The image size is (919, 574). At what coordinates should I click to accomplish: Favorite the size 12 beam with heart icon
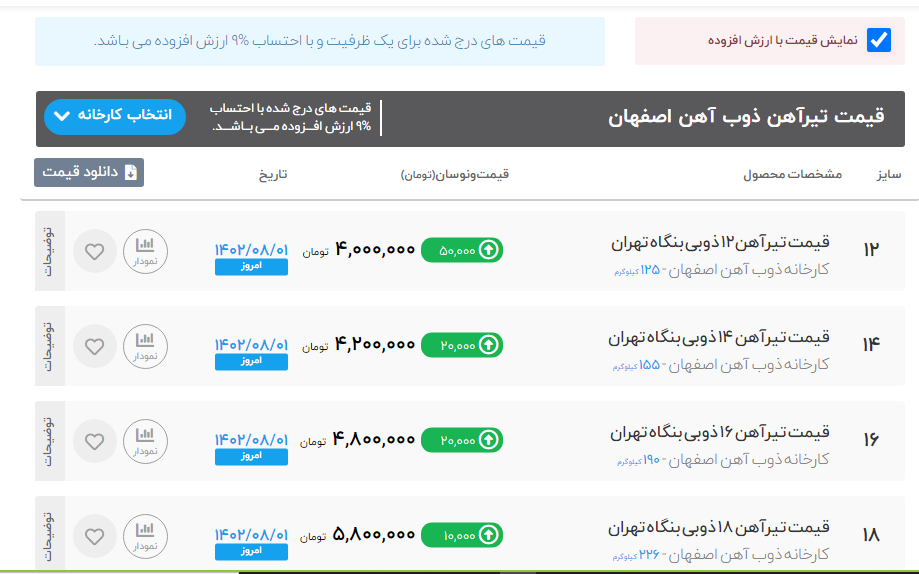95,251
